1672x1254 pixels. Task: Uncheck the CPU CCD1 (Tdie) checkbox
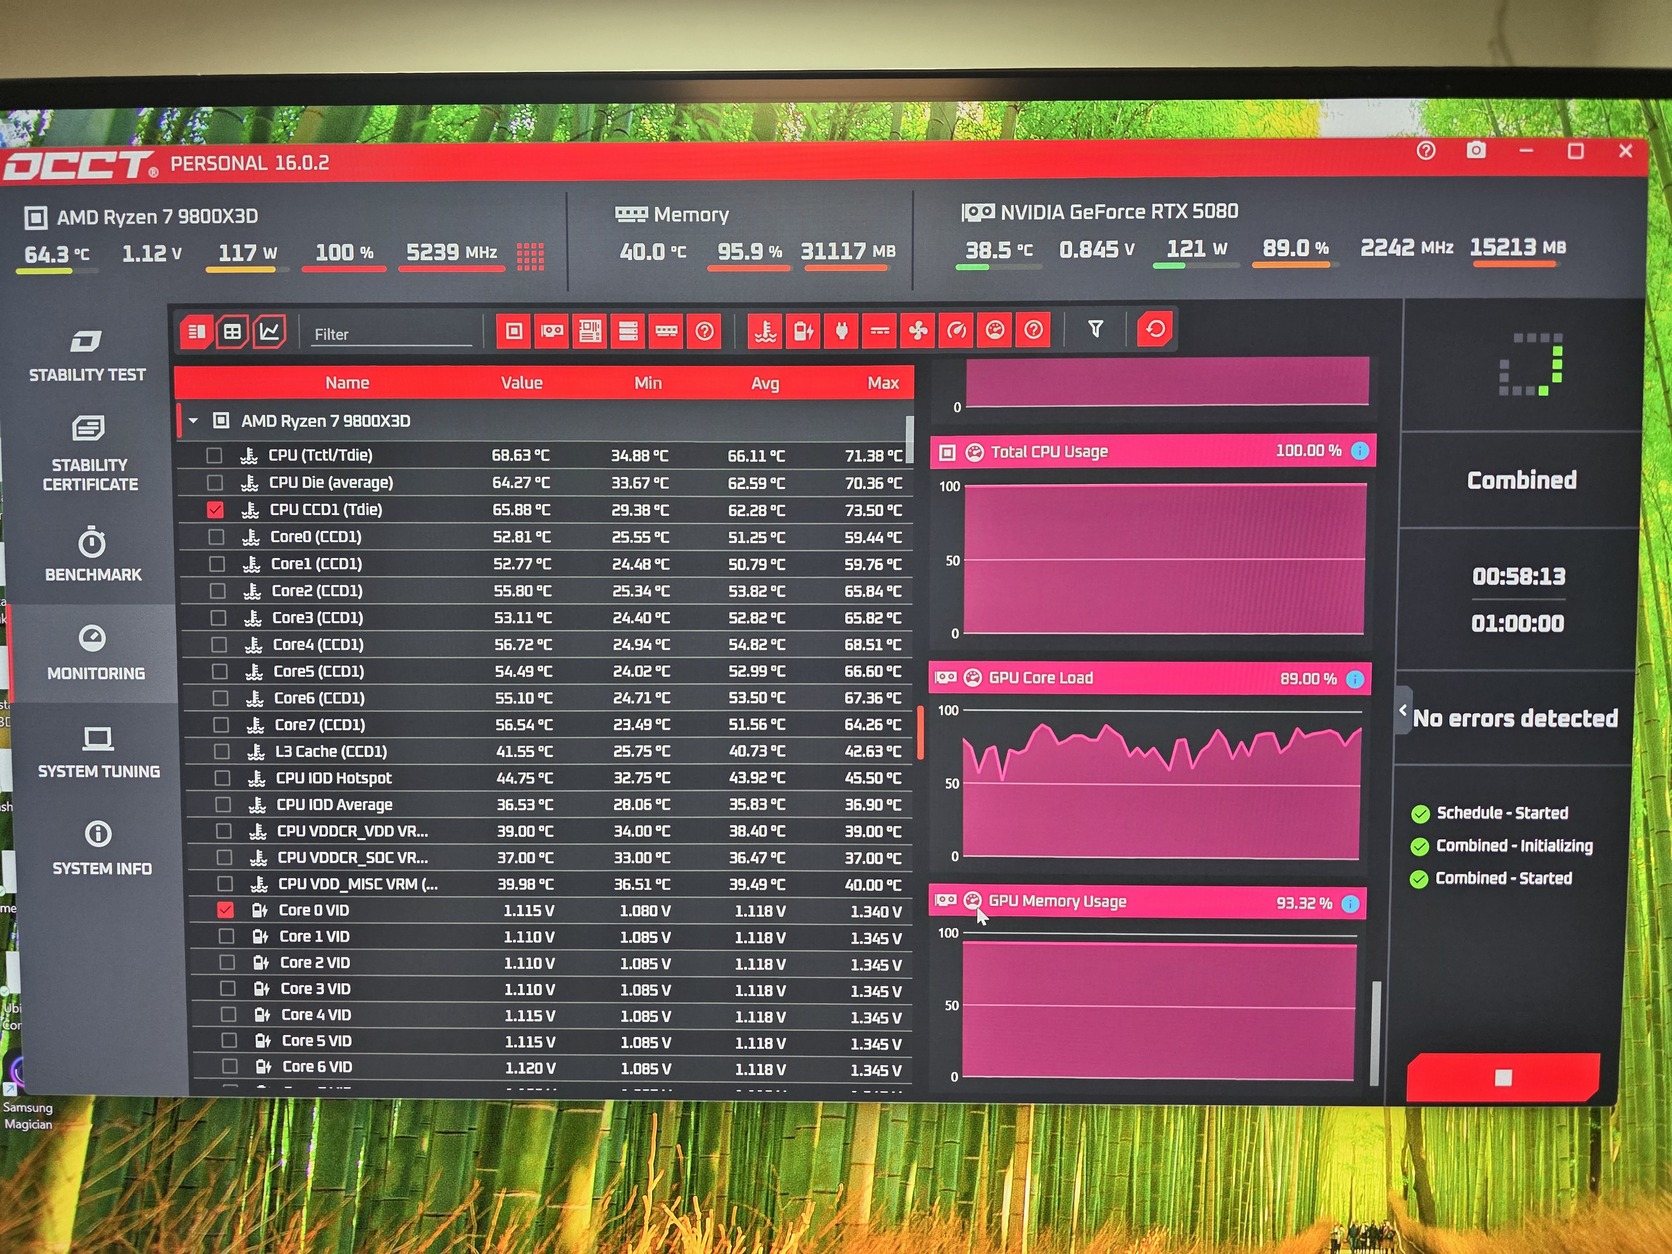coord(215,510)
